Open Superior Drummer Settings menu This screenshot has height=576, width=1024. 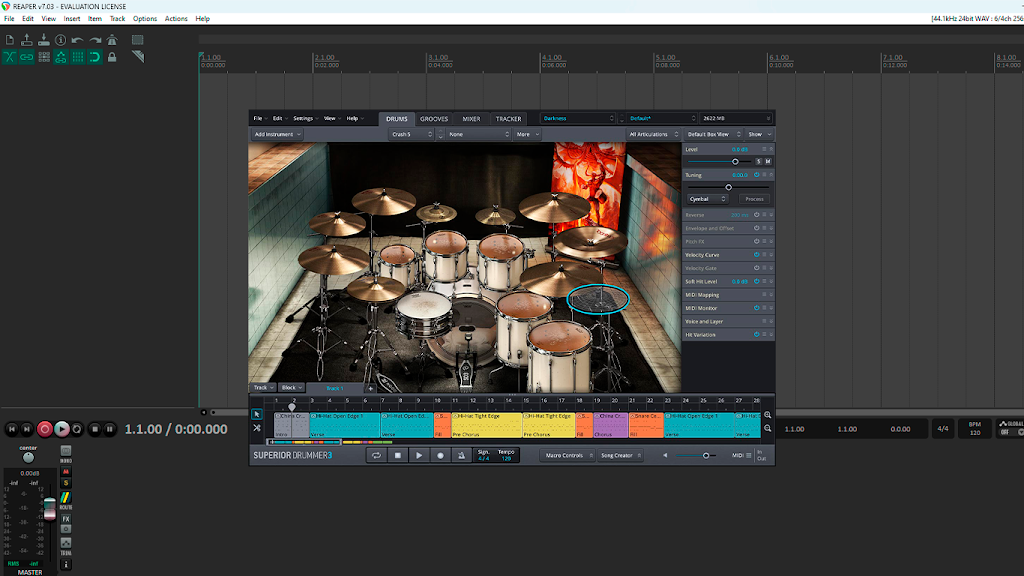[305, 119]
